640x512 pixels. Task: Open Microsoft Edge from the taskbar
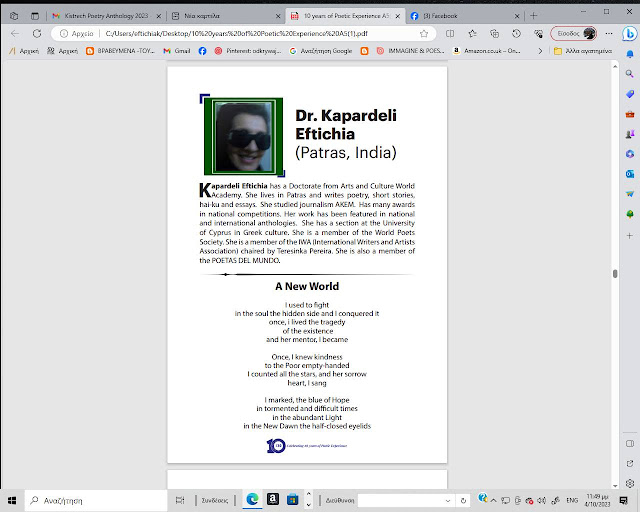(252, 499)
